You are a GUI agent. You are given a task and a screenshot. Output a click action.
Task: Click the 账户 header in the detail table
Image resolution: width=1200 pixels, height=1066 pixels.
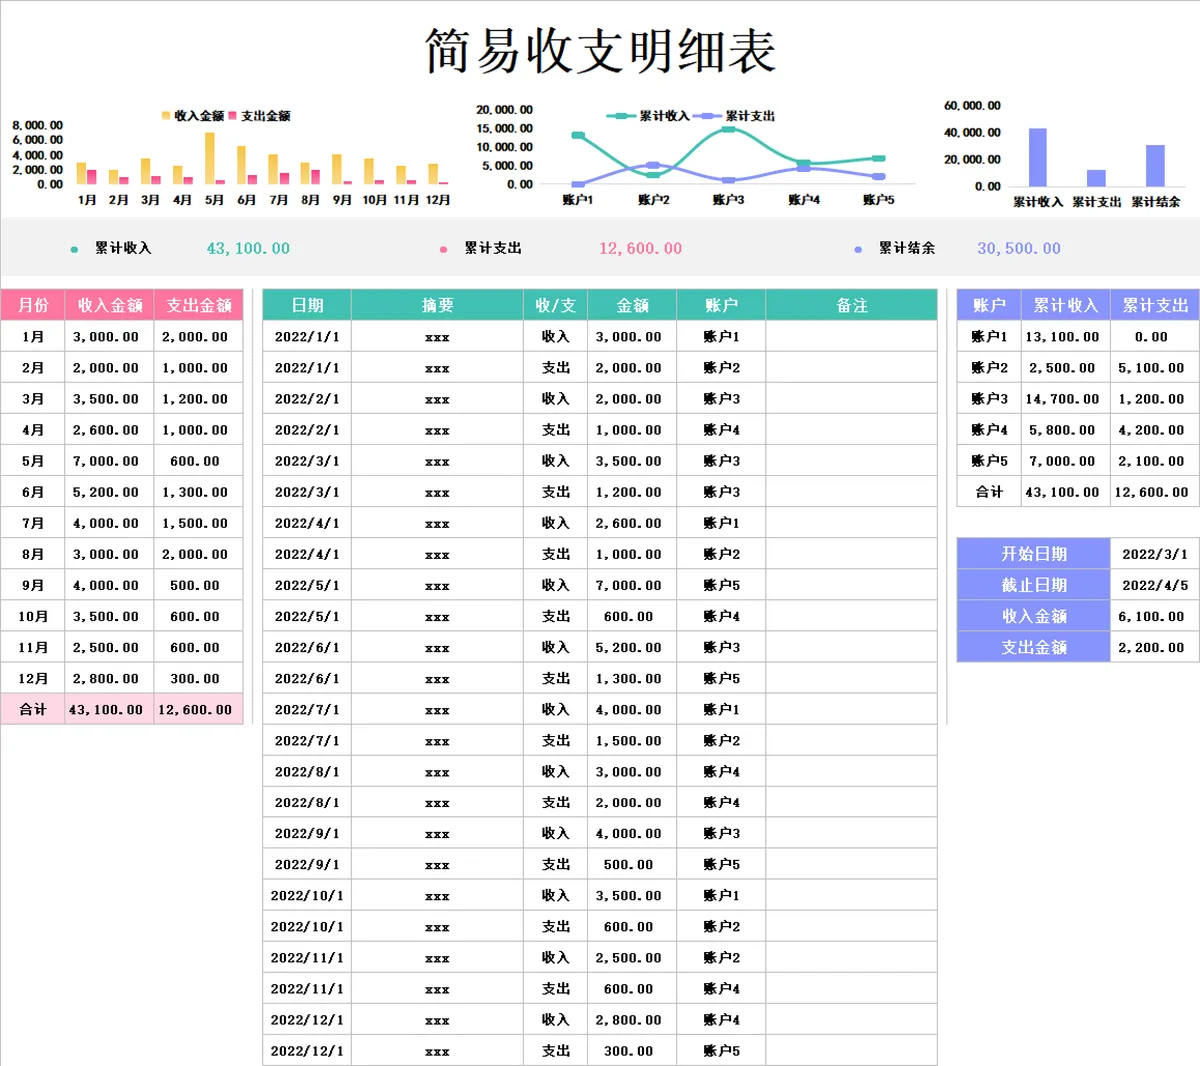(721, 305)
